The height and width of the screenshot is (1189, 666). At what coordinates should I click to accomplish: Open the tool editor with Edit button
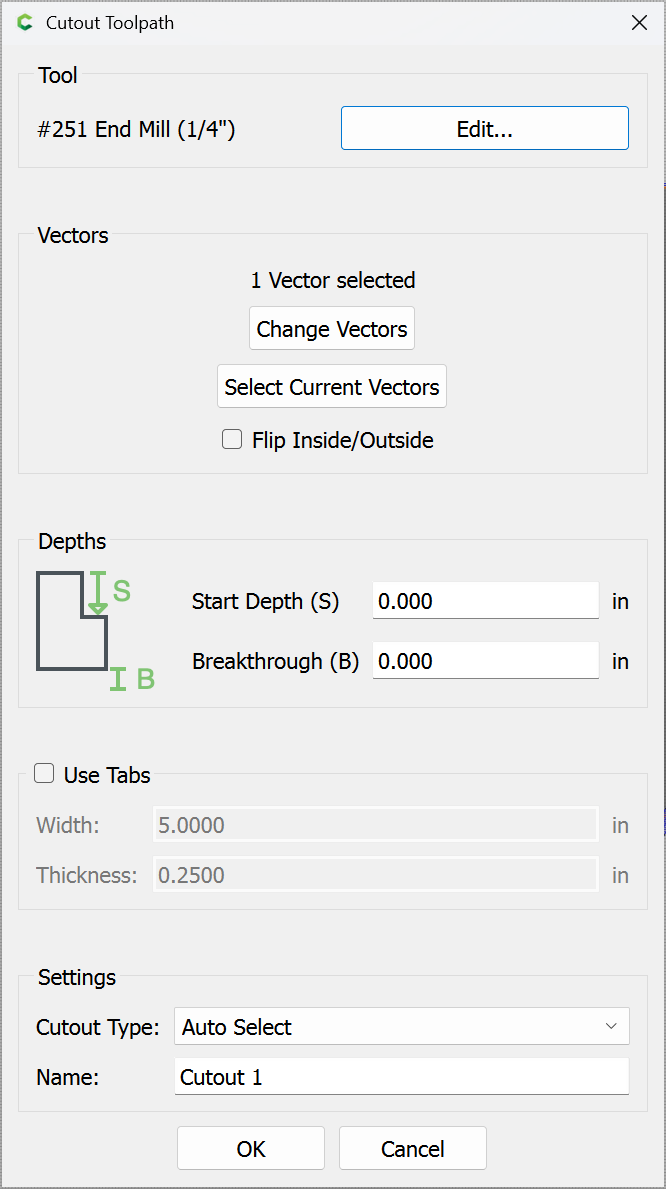point(484,129)
